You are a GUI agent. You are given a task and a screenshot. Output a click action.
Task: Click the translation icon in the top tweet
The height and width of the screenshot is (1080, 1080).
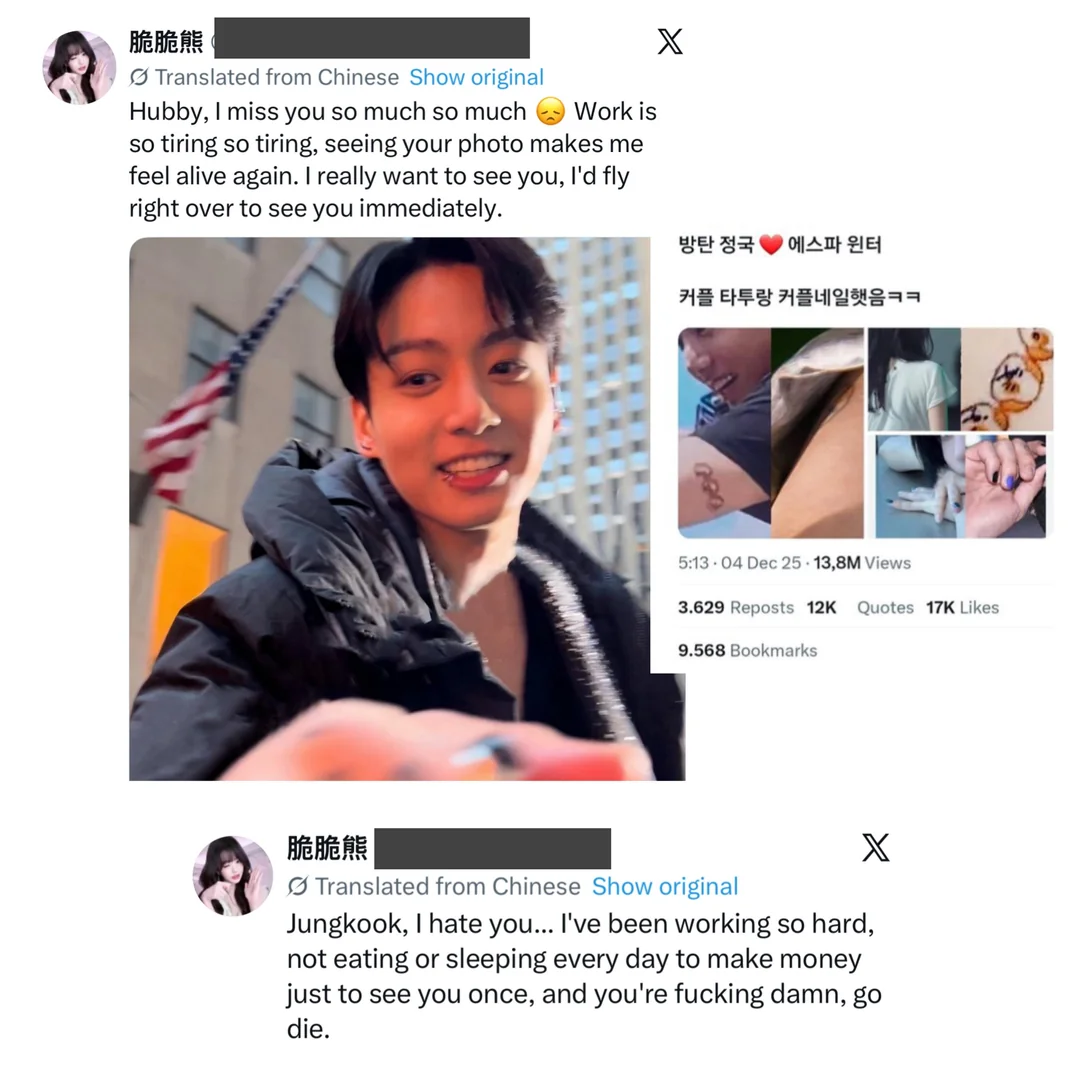138,77
